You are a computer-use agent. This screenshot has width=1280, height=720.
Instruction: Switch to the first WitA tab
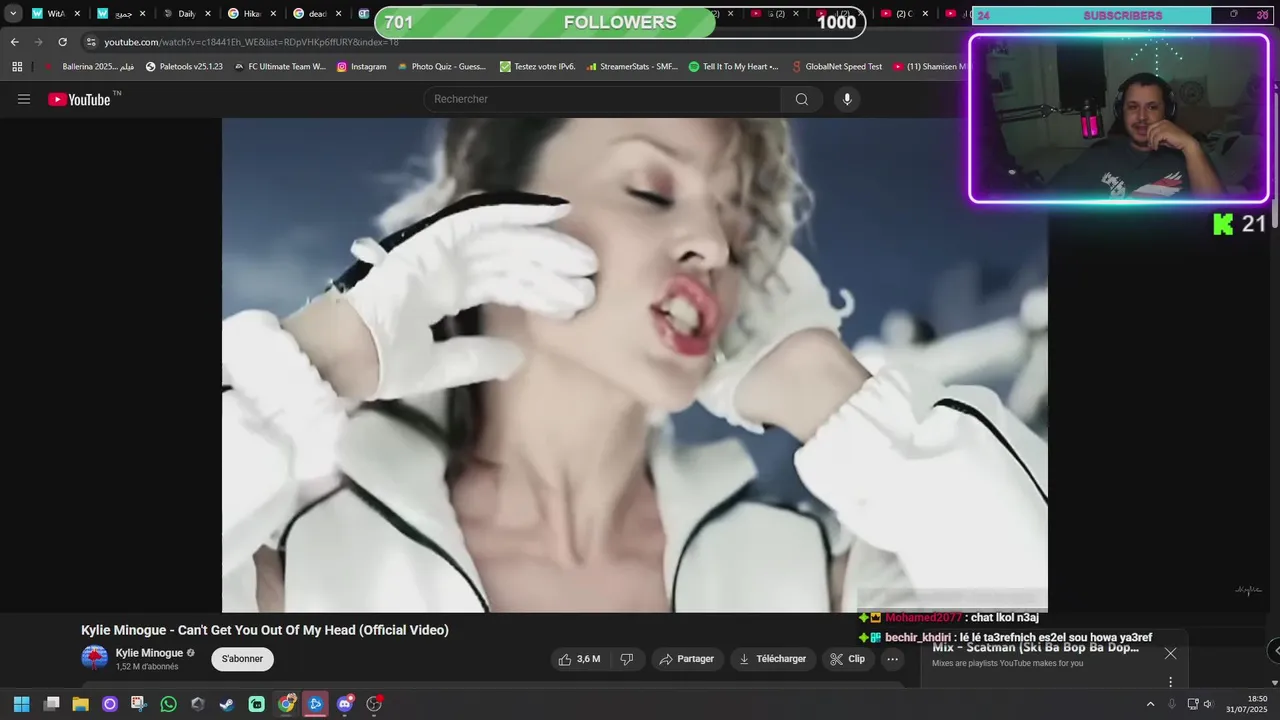[x=56, y=14]
